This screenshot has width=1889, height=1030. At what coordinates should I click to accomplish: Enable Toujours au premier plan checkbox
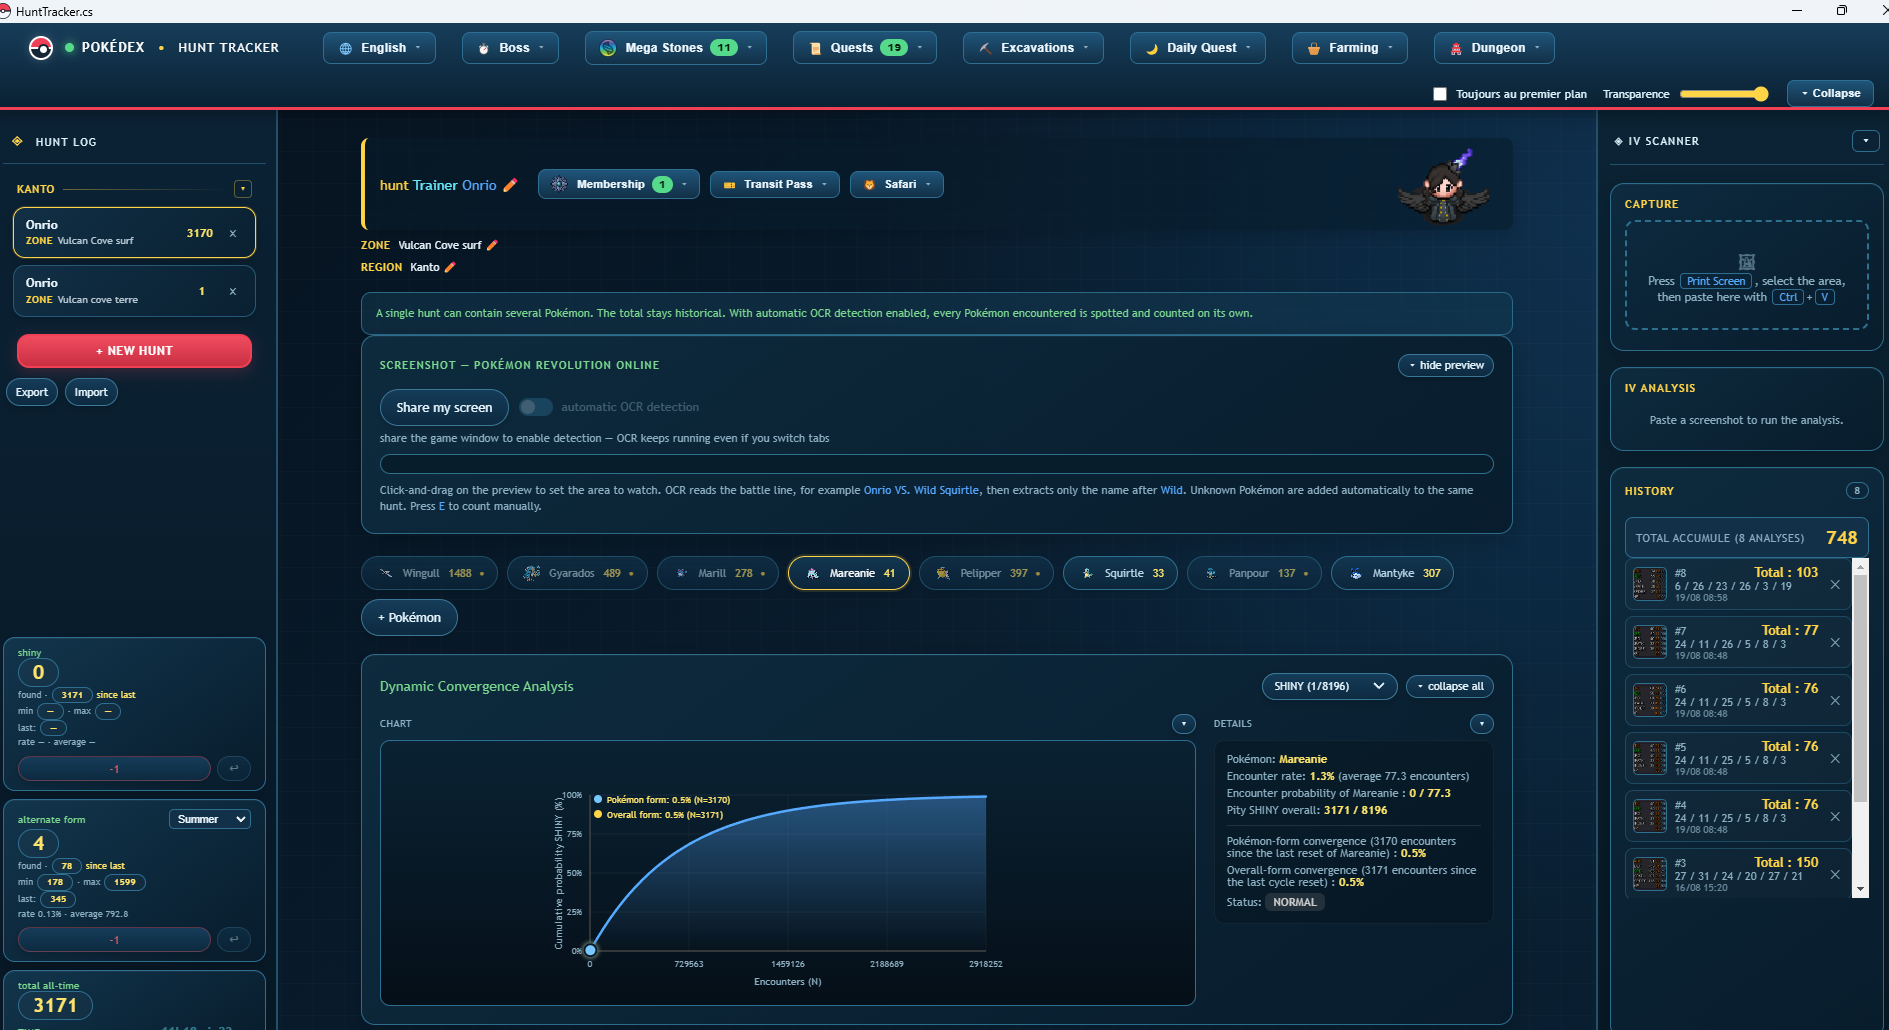[x=1440, y=94]
